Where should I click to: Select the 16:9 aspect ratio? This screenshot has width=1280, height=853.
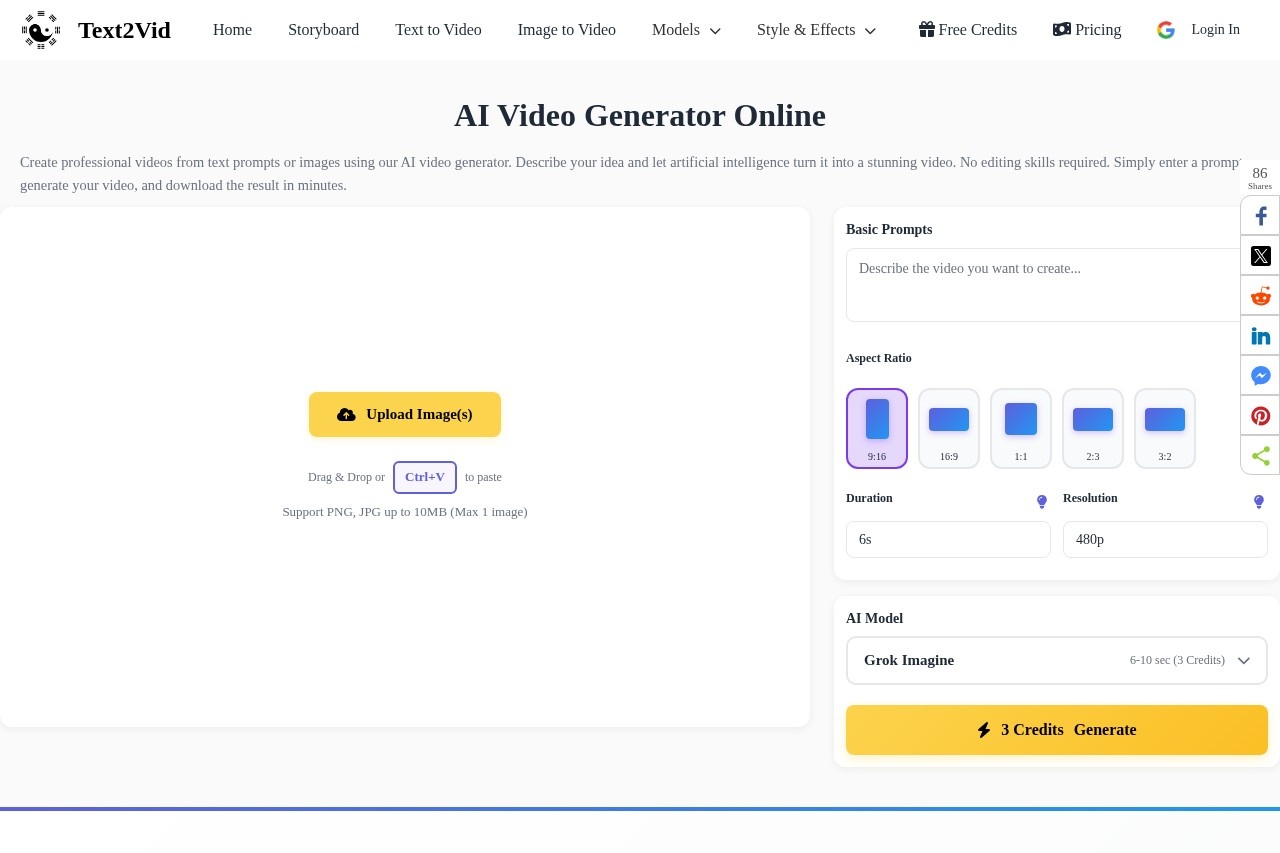(x=949, y=428)
